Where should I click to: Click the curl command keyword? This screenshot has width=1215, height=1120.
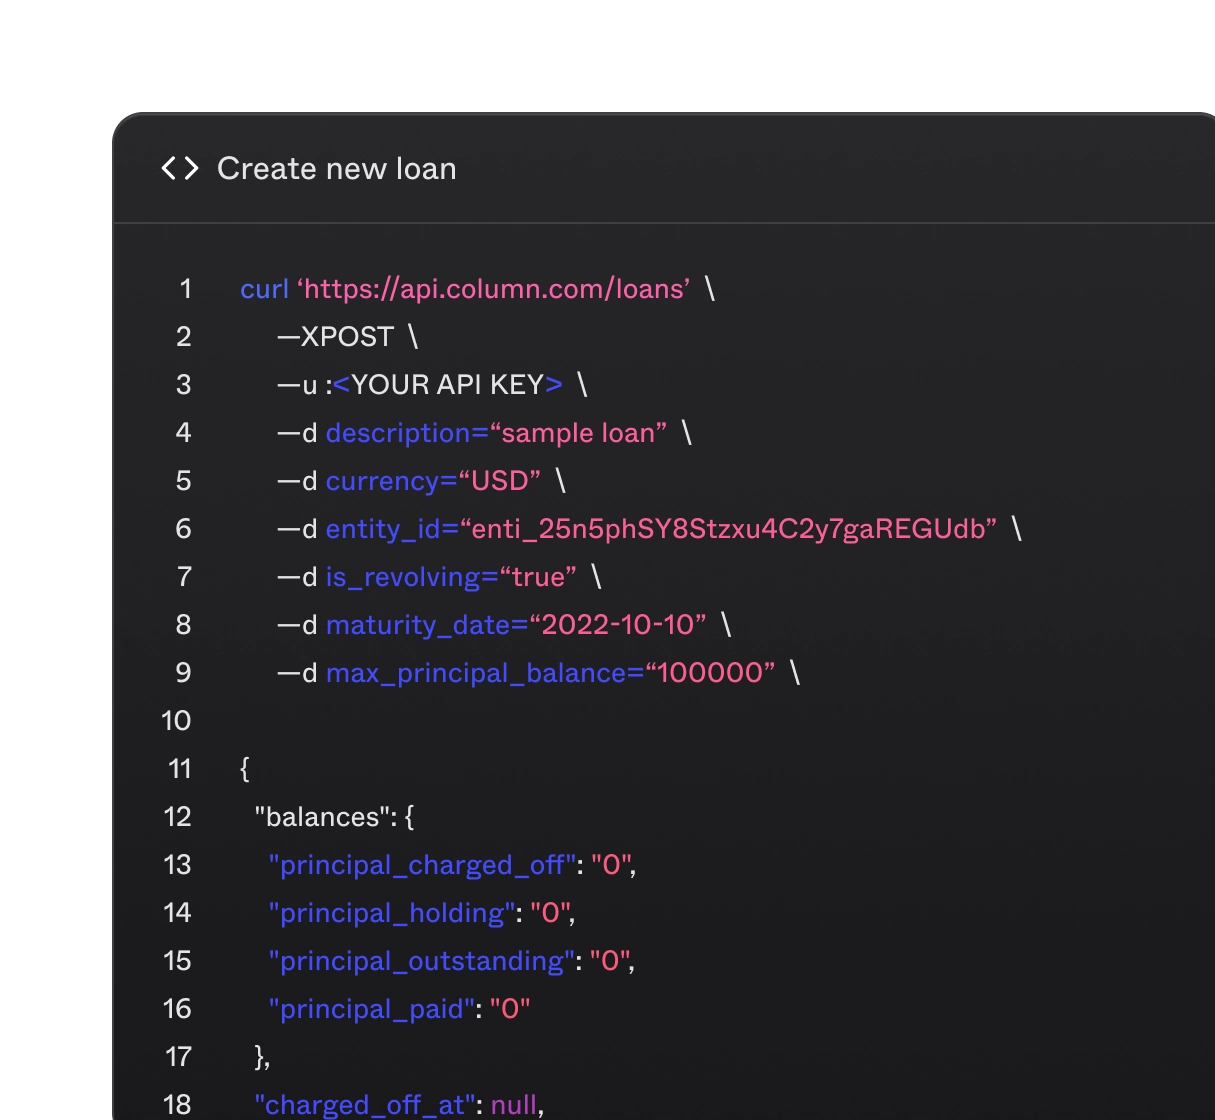pyautogui.click(x=264, y=289)
